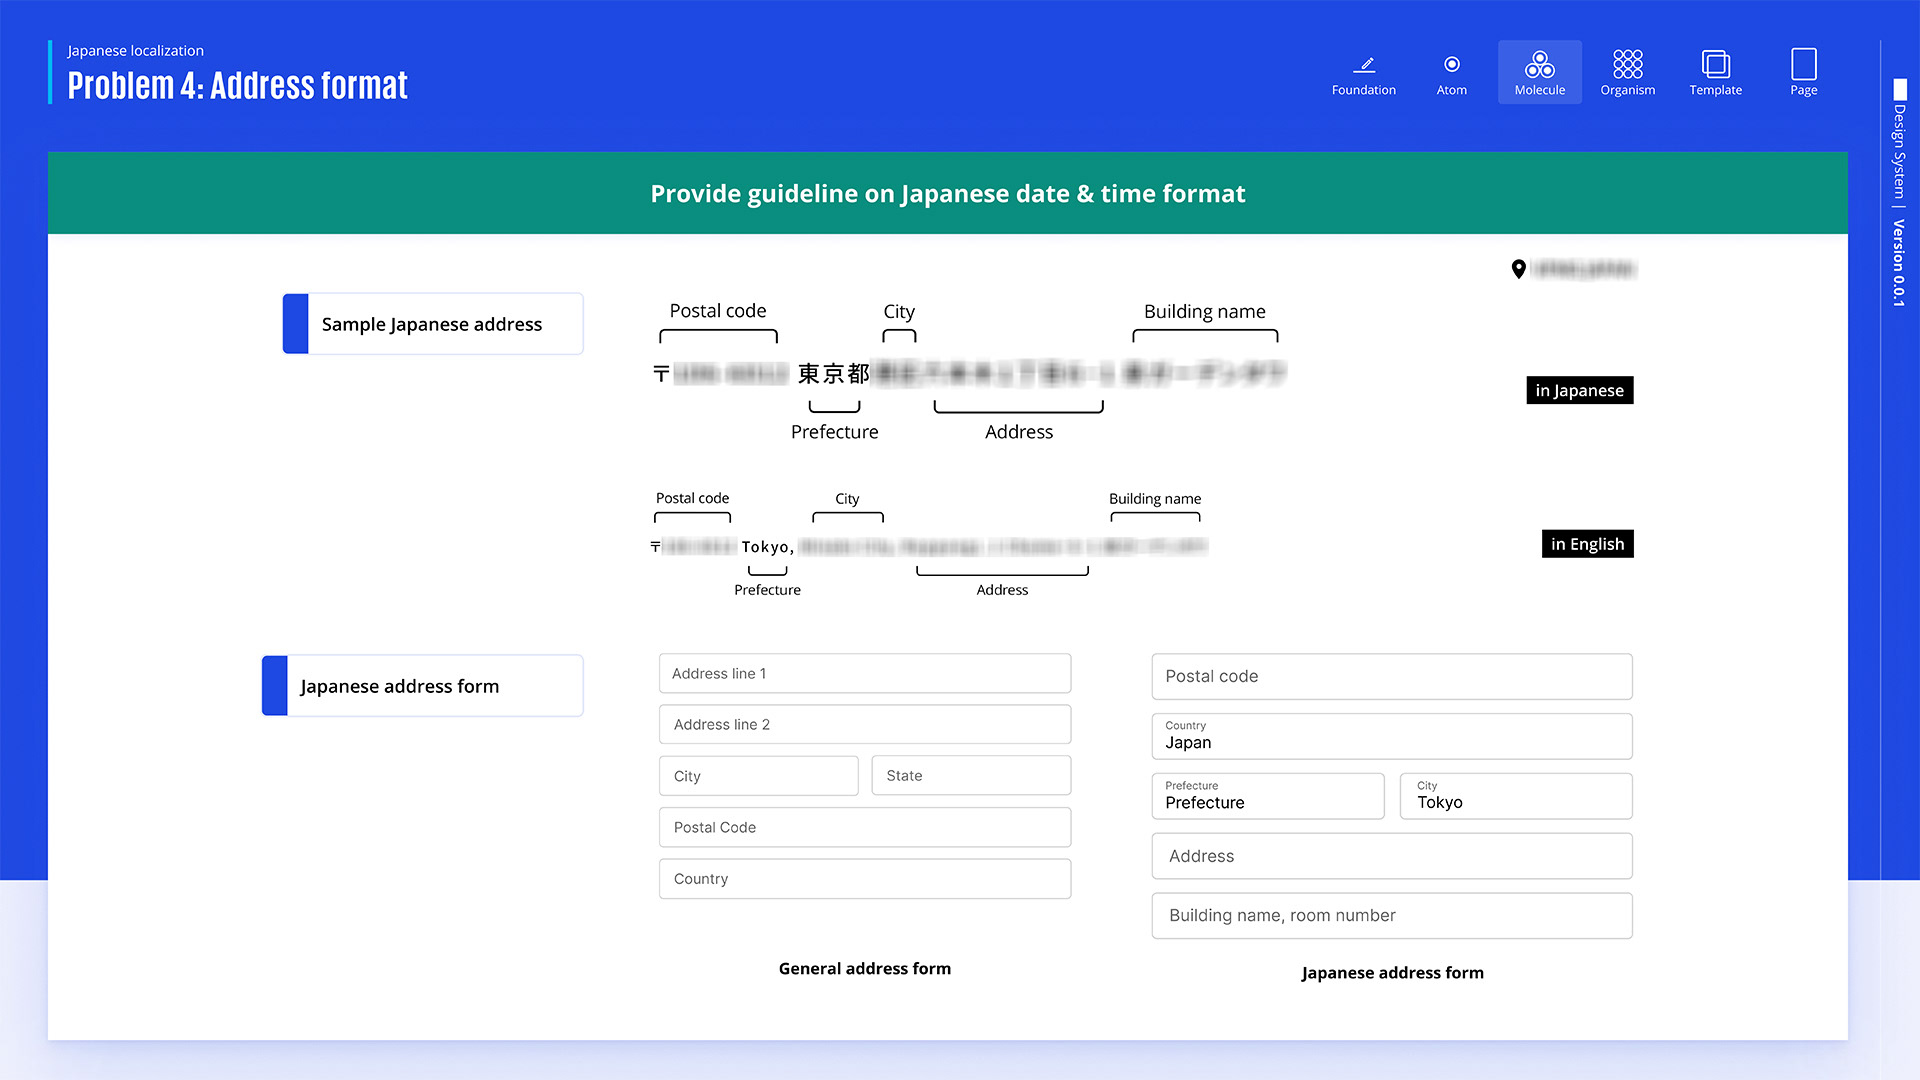Open the Country Japan dropdown

click(x=1392, y=736)
